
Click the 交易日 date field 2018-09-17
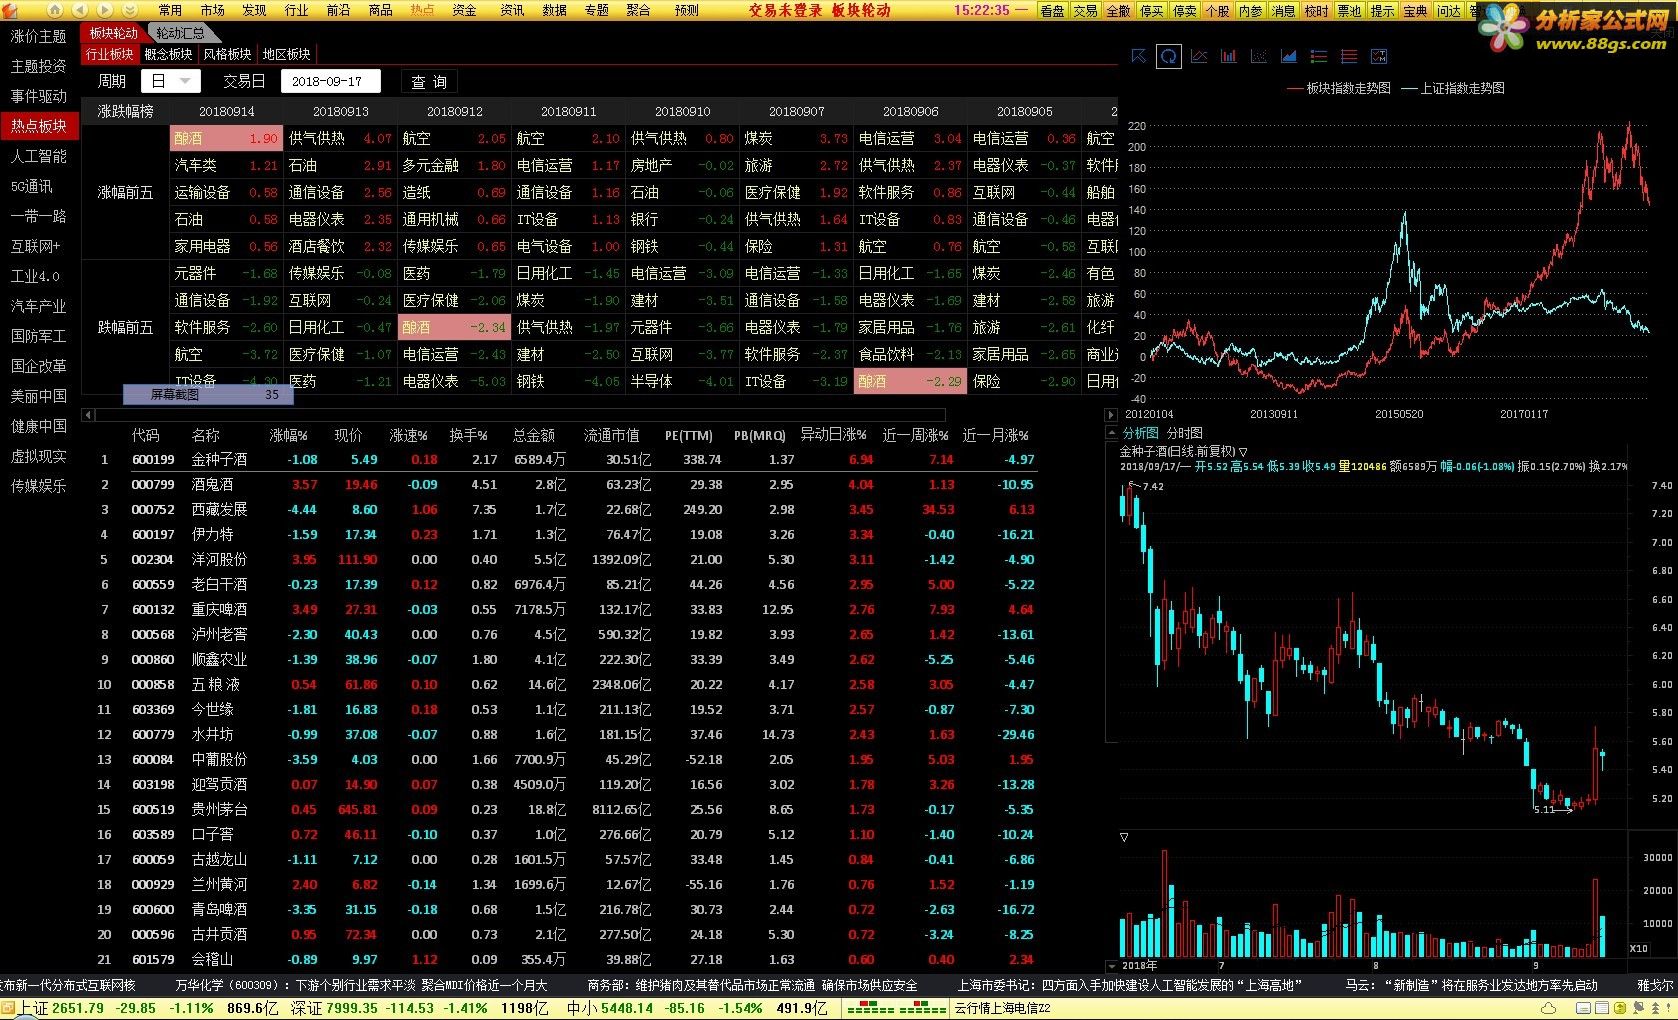[x=332, y=81]
